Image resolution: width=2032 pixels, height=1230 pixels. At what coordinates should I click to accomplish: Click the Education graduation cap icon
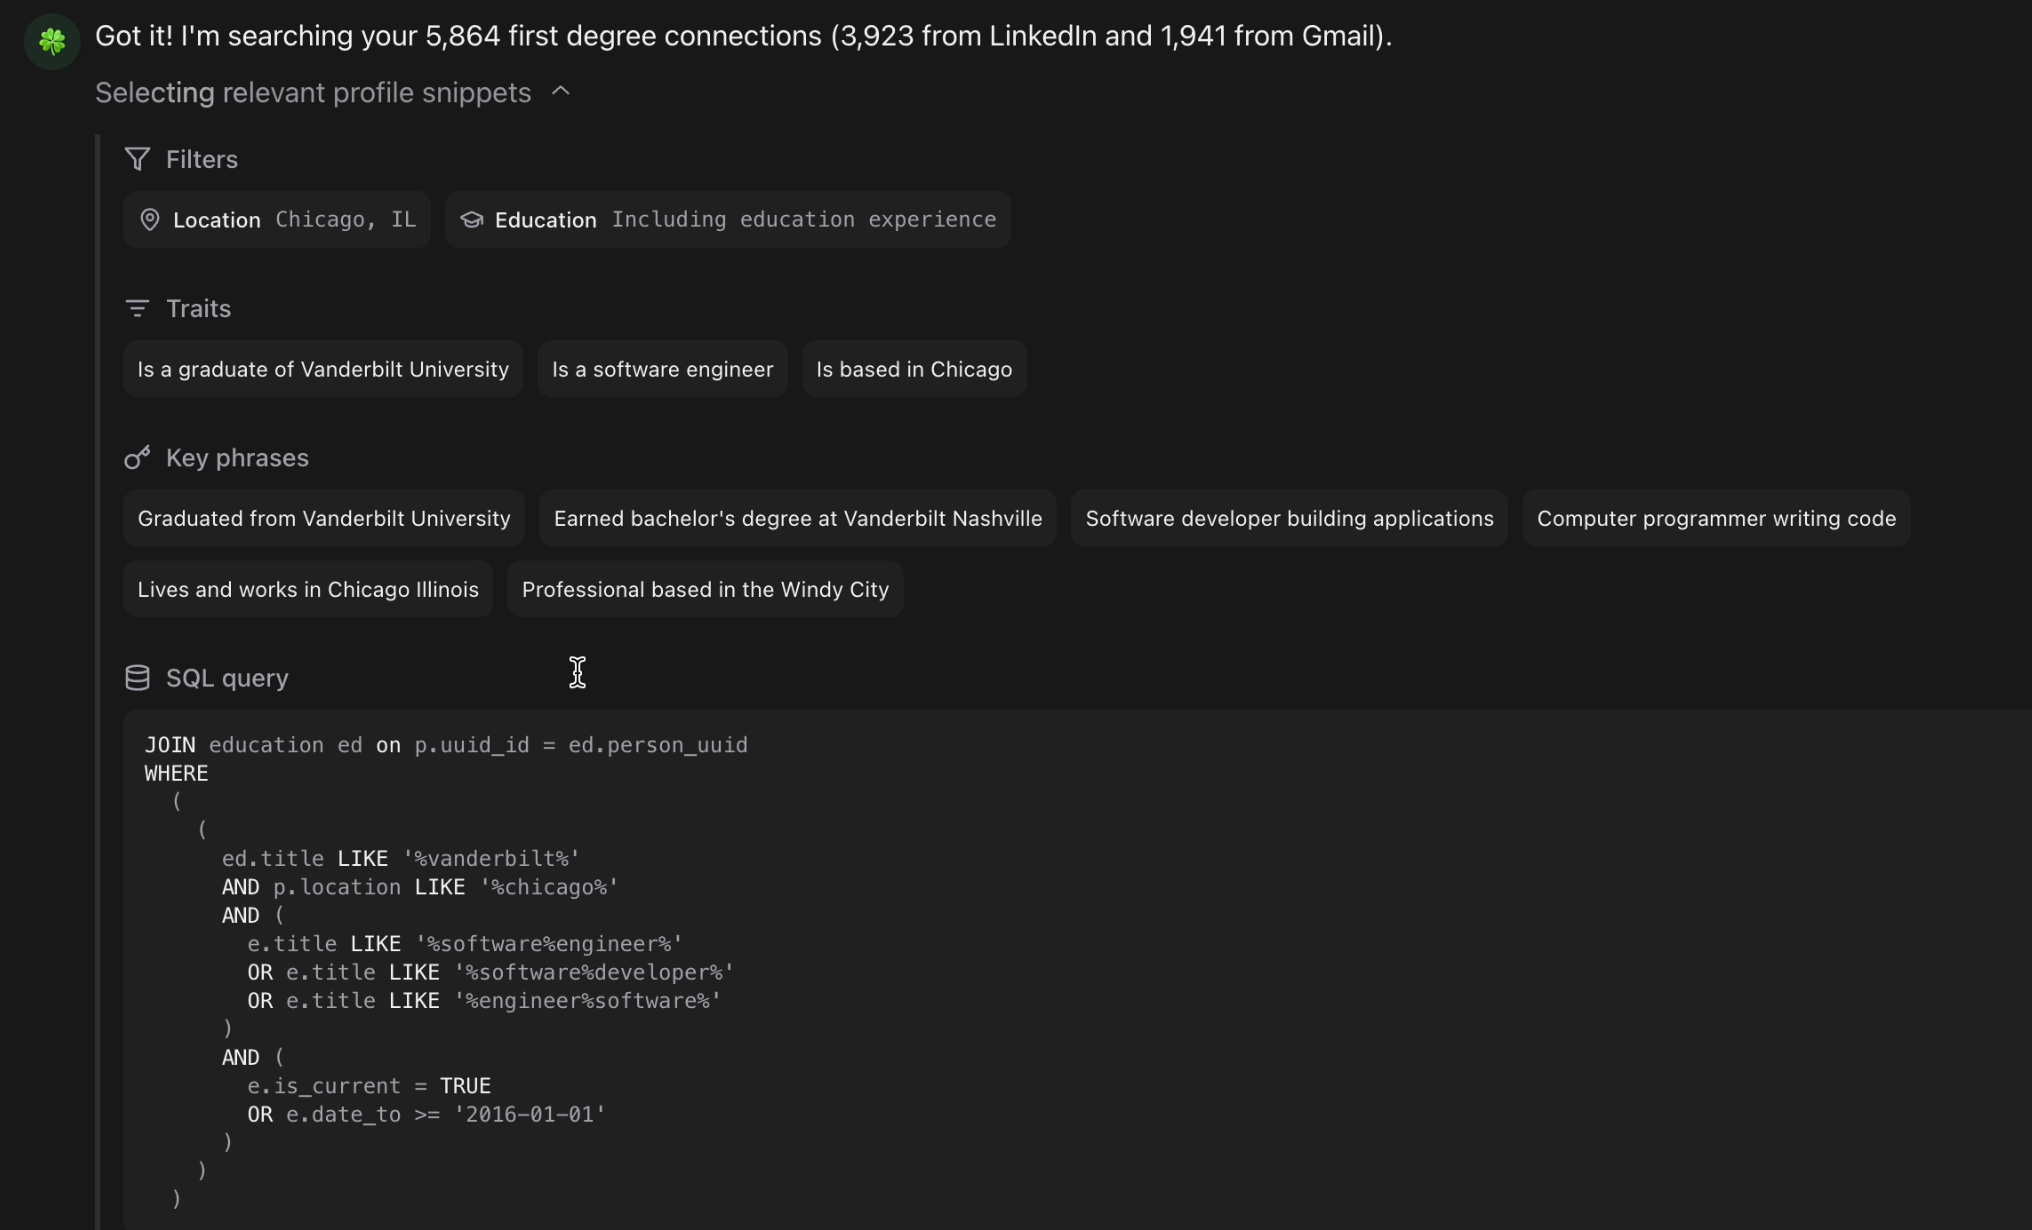pyautogui.click(x=471, y=220)
